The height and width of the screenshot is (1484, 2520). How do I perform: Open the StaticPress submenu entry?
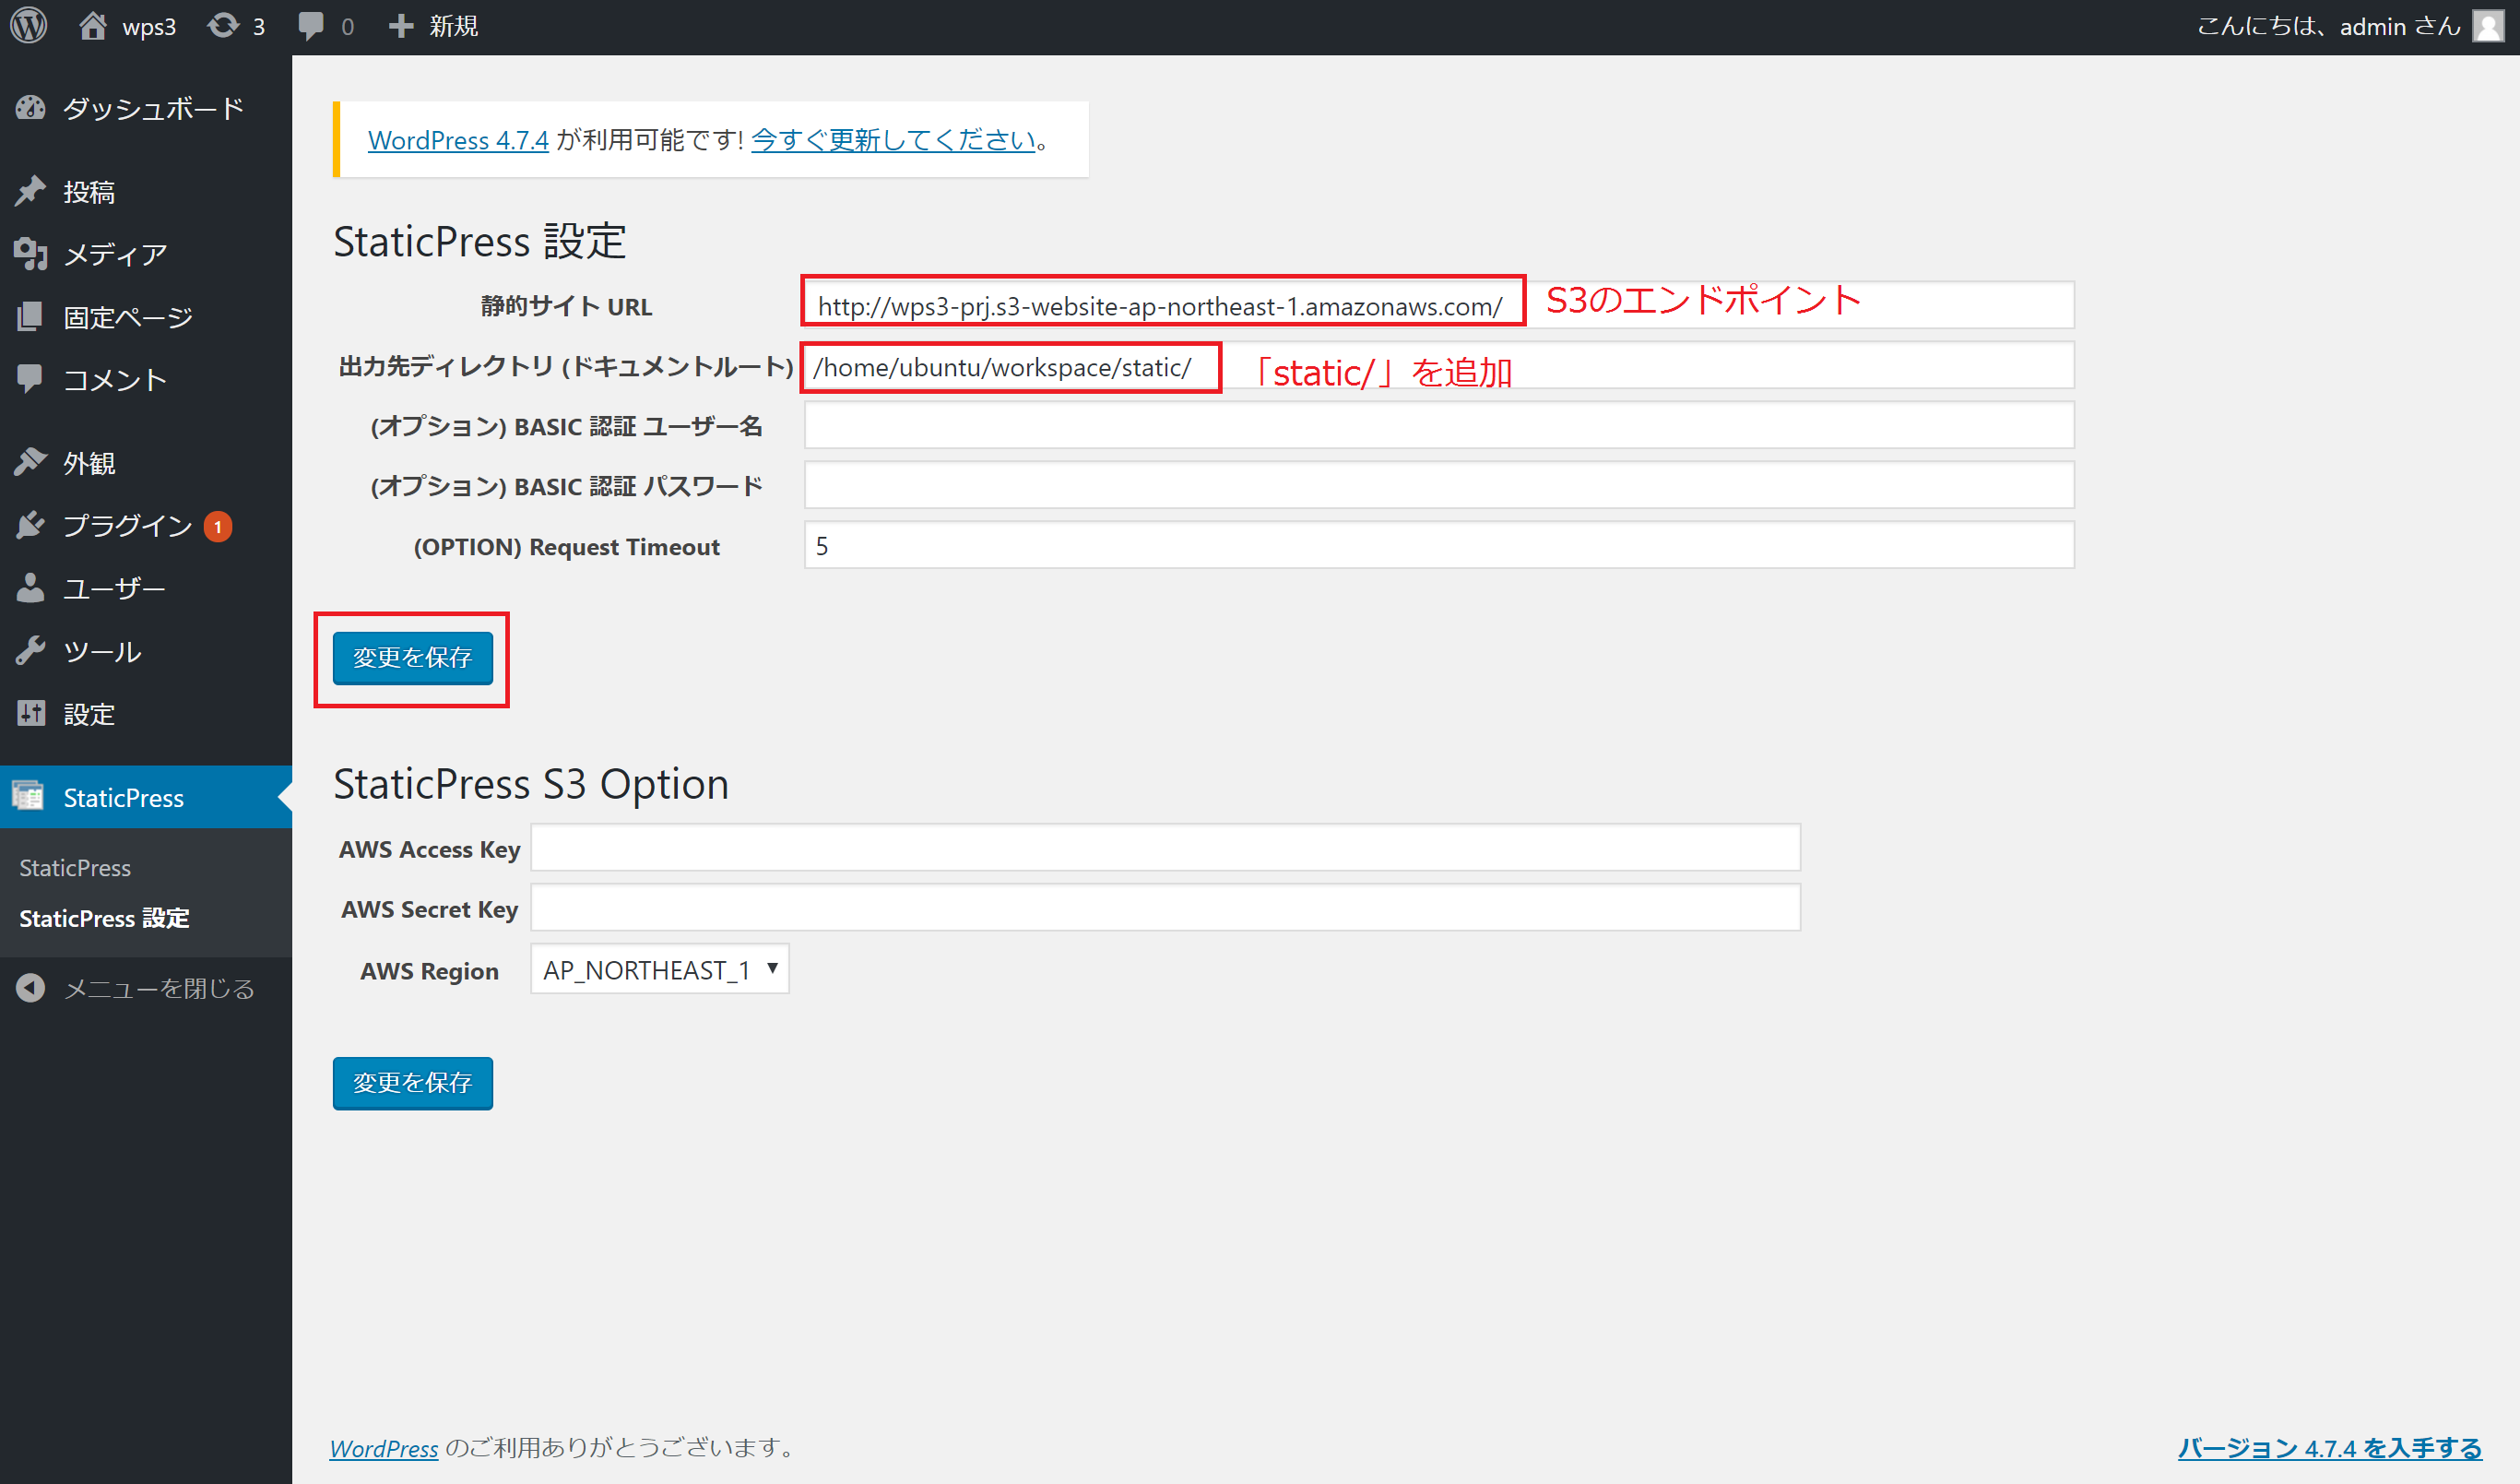point(75,868)
